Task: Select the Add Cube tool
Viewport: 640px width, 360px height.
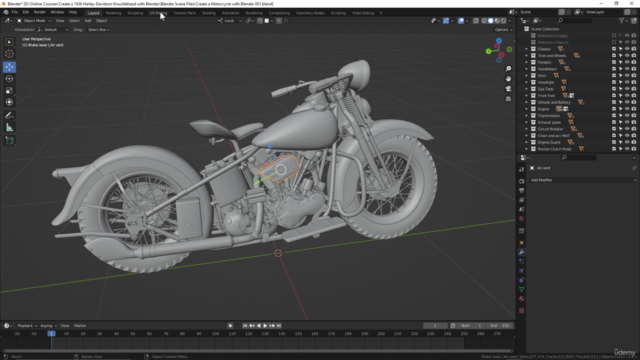Action: [x=9, y=141]
